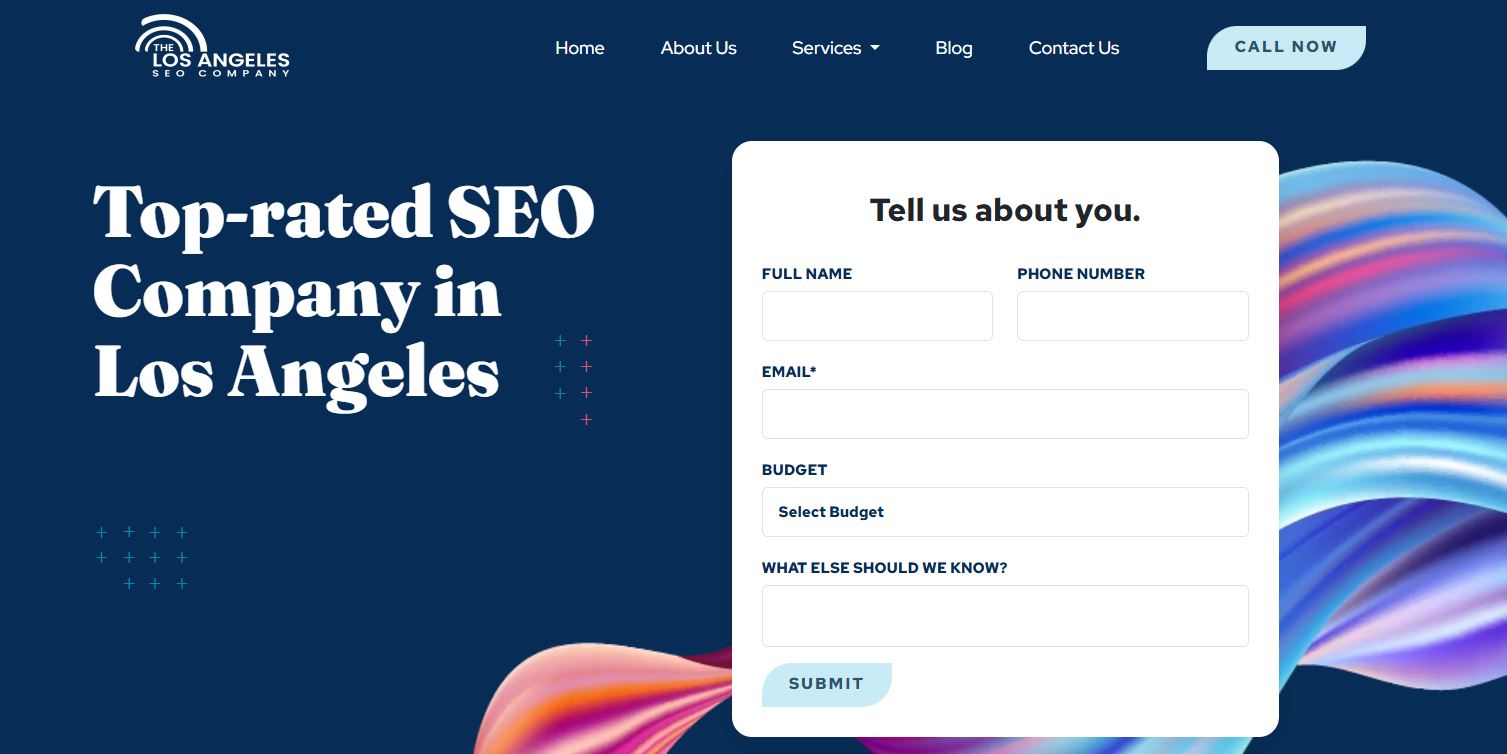This screenshot has height=754, width=1507.
Task: Focus the Full Name input field
Action: pyautogui.click(x=877, y=316)
